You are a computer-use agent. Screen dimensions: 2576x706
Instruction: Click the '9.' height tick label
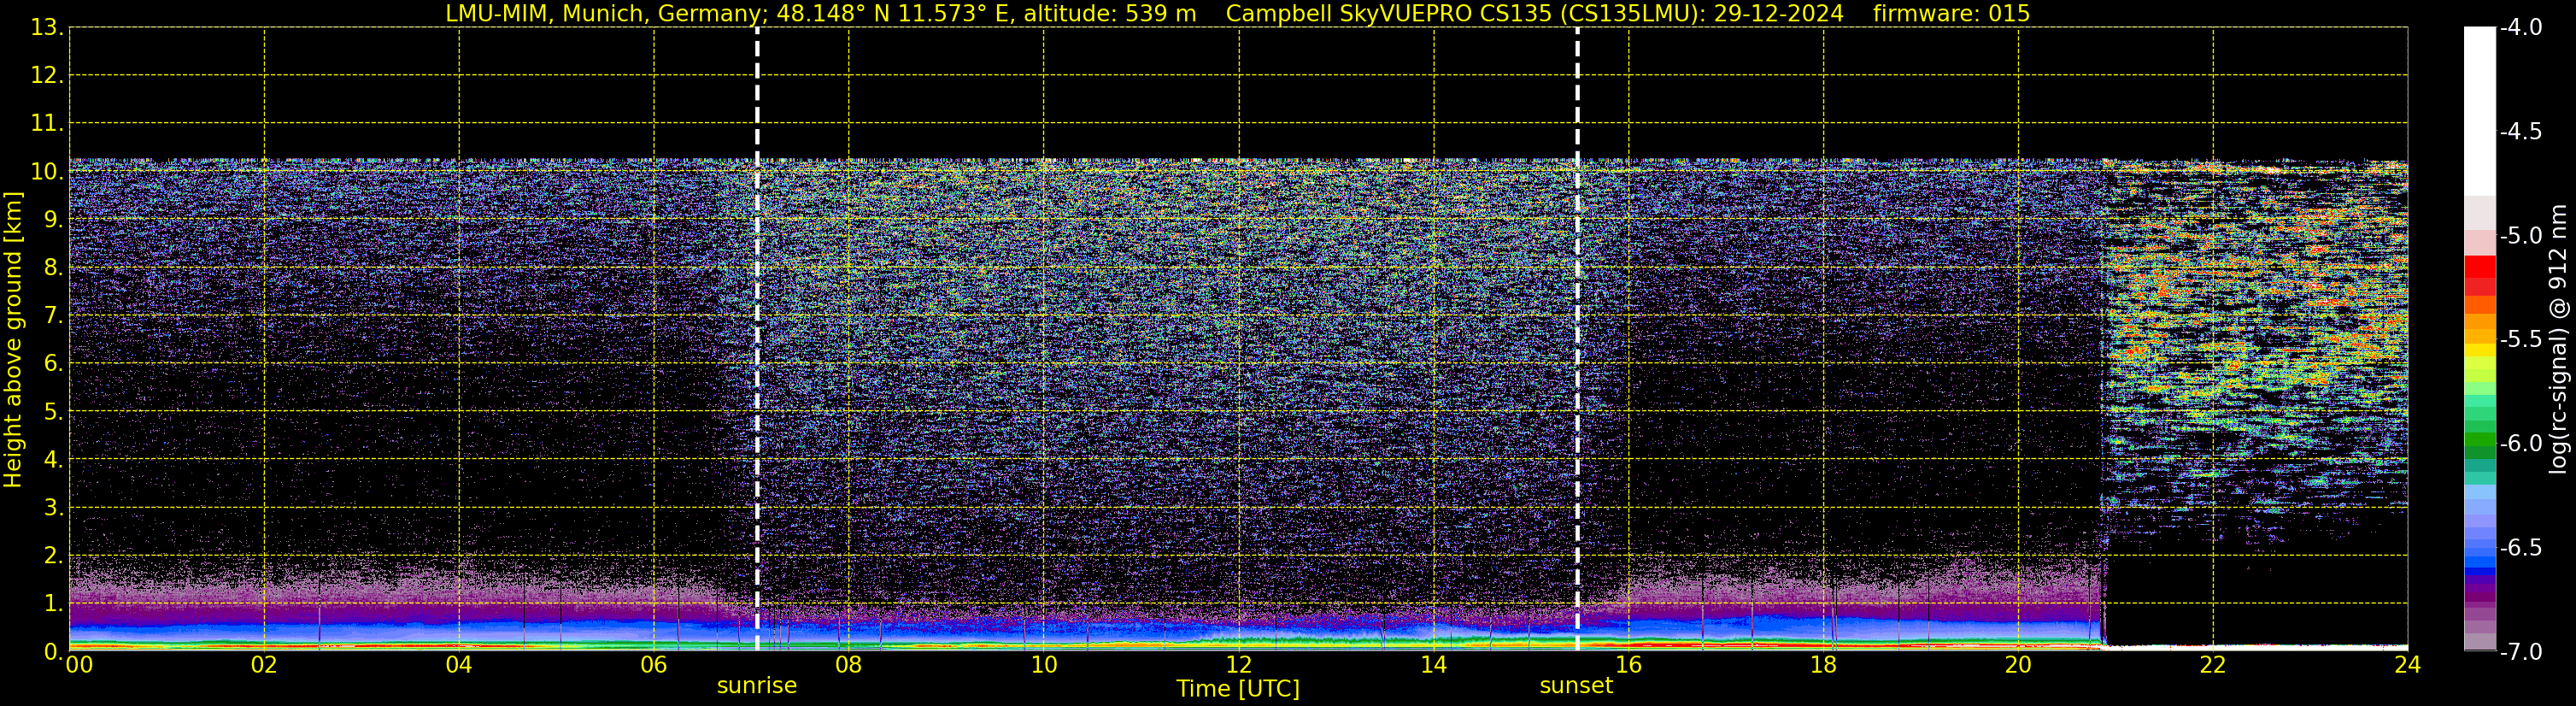53,220
